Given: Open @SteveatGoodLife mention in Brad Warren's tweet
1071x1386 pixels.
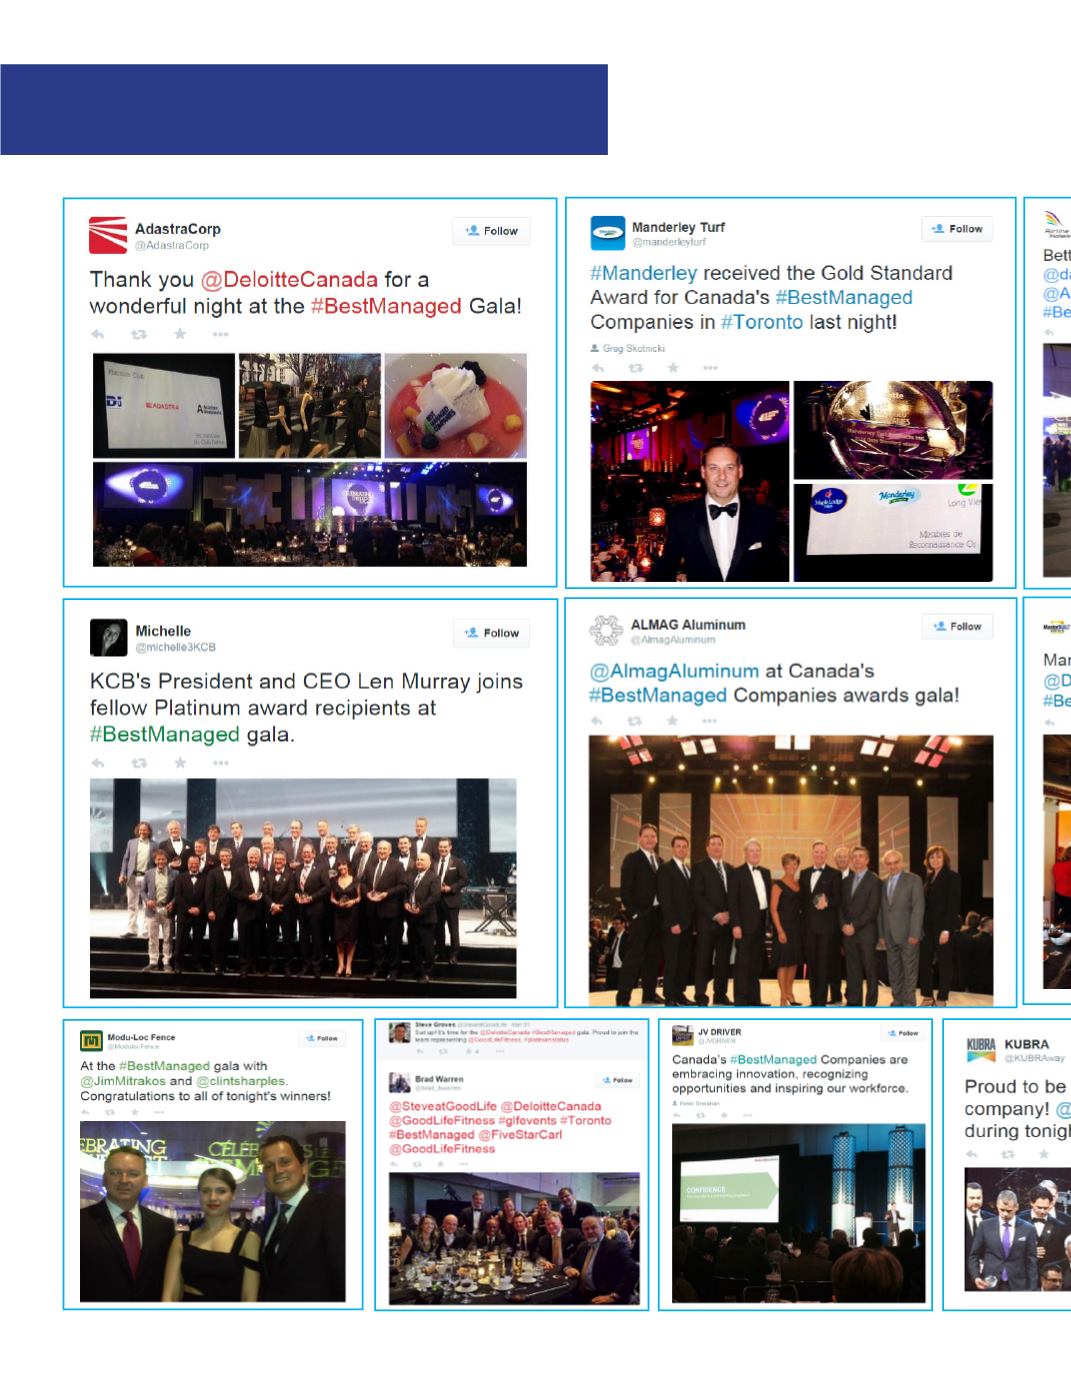Looking at the screenshot, I should pyautogui.click(x=442, y=1106).
